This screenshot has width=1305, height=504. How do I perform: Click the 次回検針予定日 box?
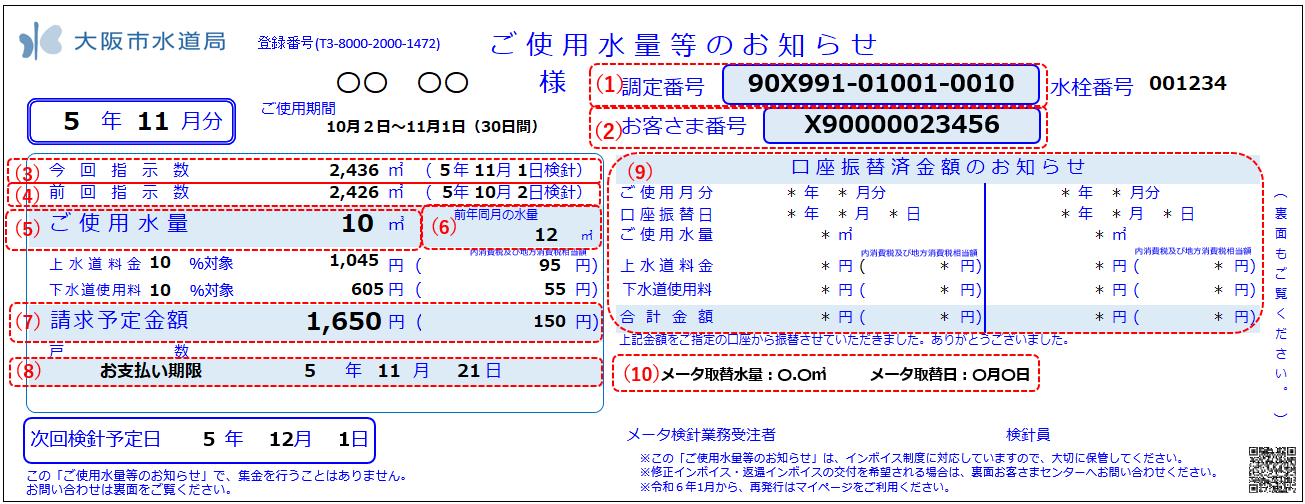[199, 440]
